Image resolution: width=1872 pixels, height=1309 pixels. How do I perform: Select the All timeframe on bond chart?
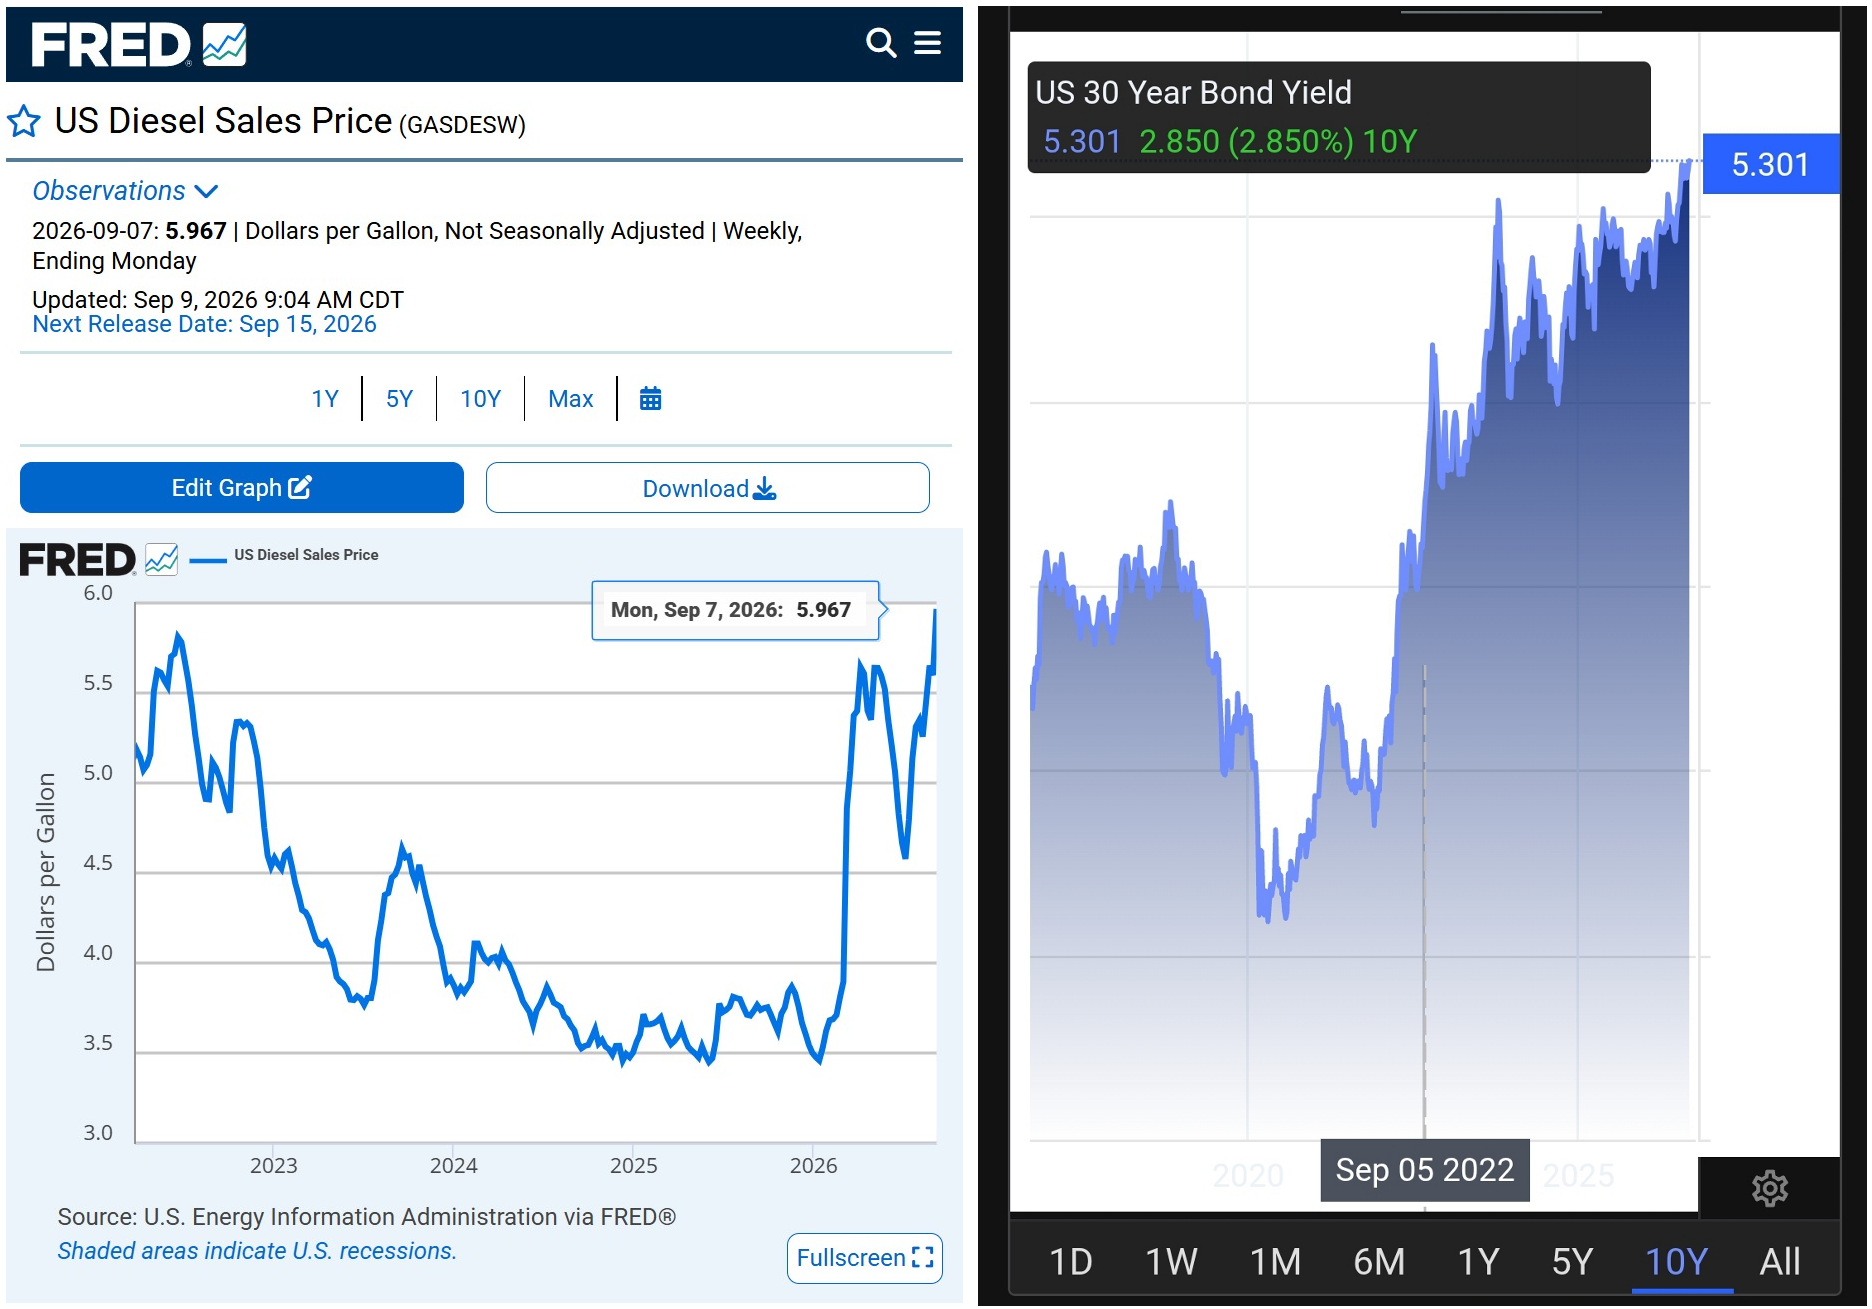[x=1779, y=1262]
